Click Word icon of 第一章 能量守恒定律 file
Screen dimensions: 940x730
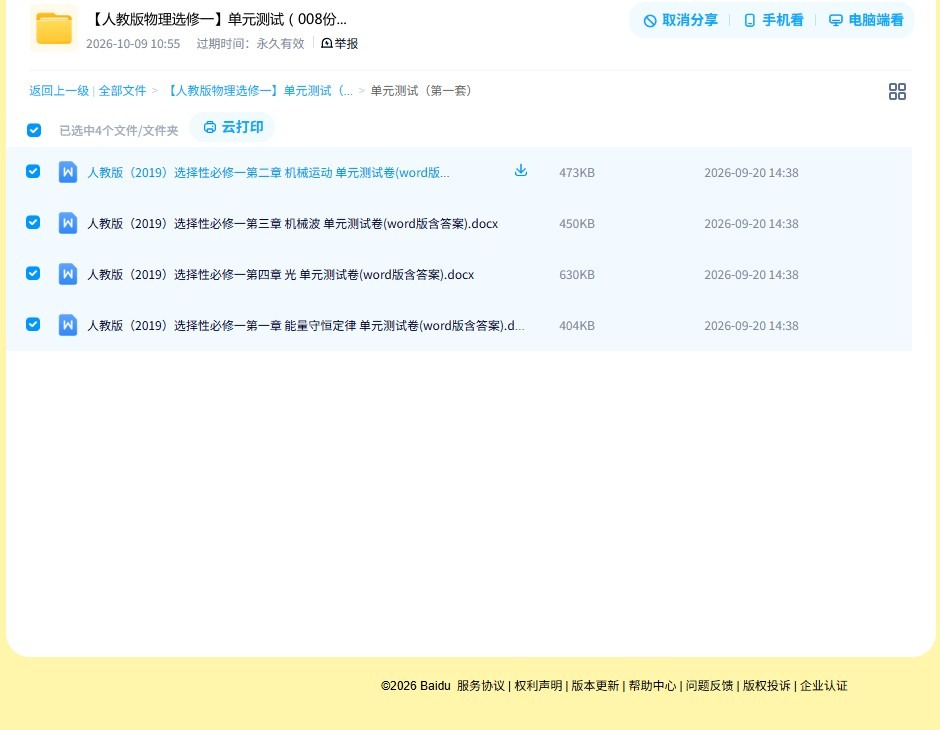point(68,325)
